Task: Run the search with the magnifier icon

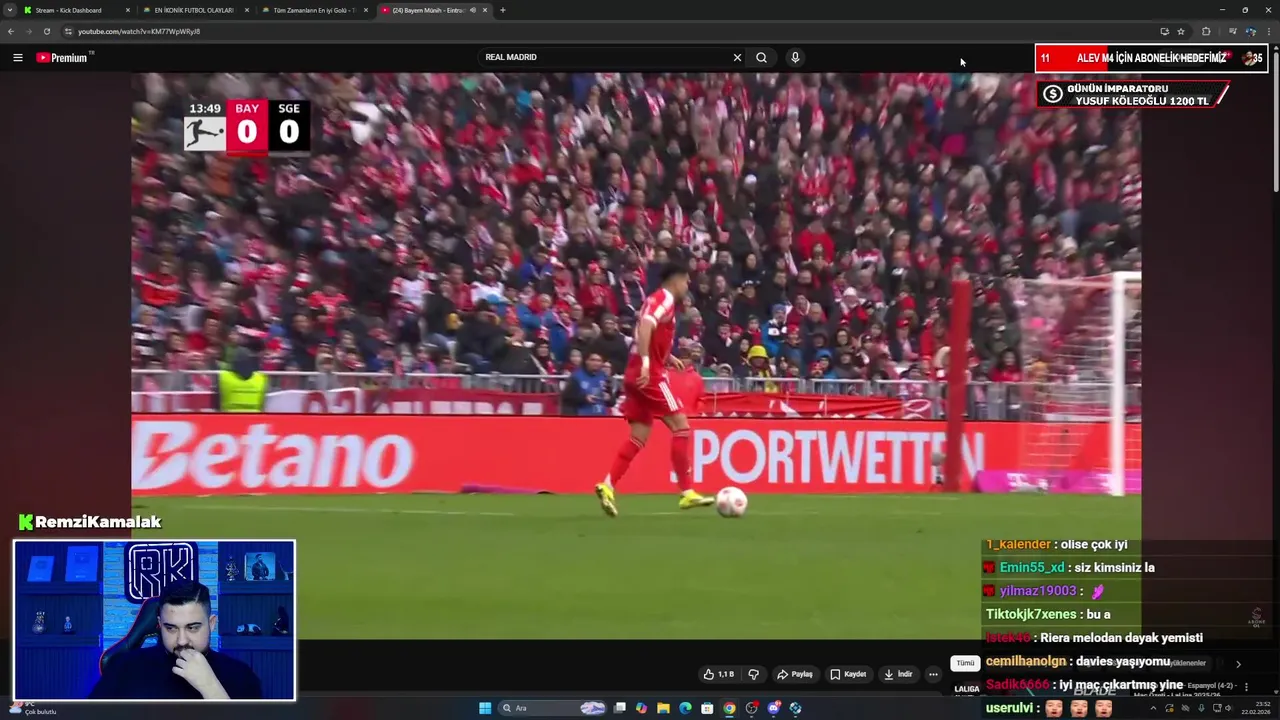Action: pos(761,57)
